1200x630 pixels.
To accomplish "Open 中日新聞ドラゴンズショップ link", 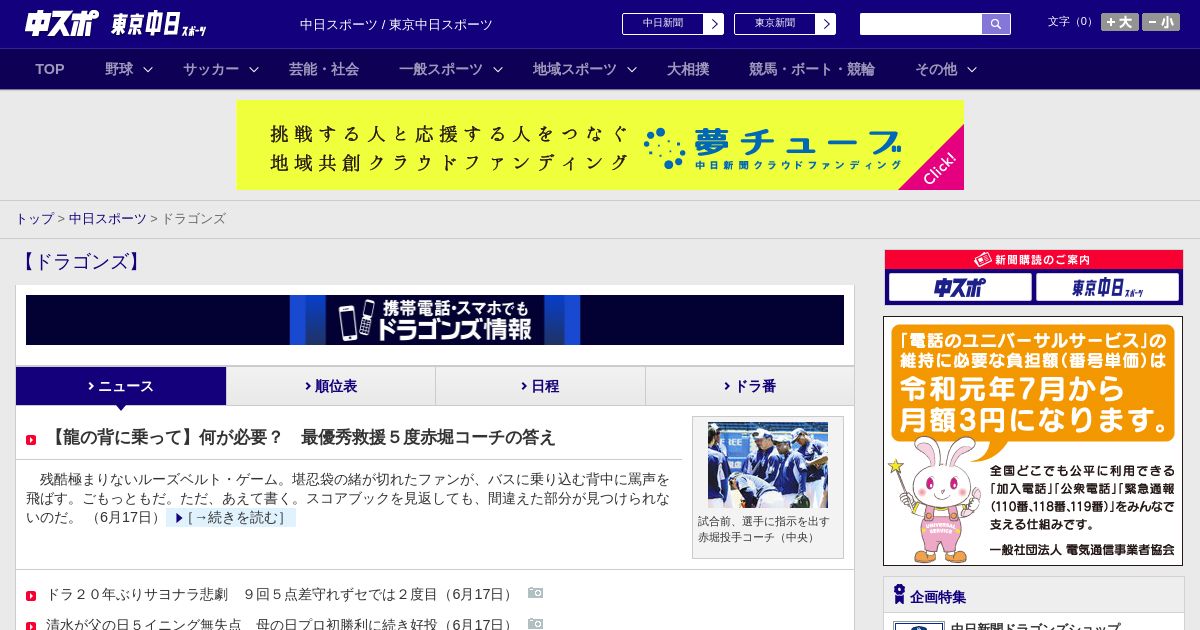I will 1035,626.
